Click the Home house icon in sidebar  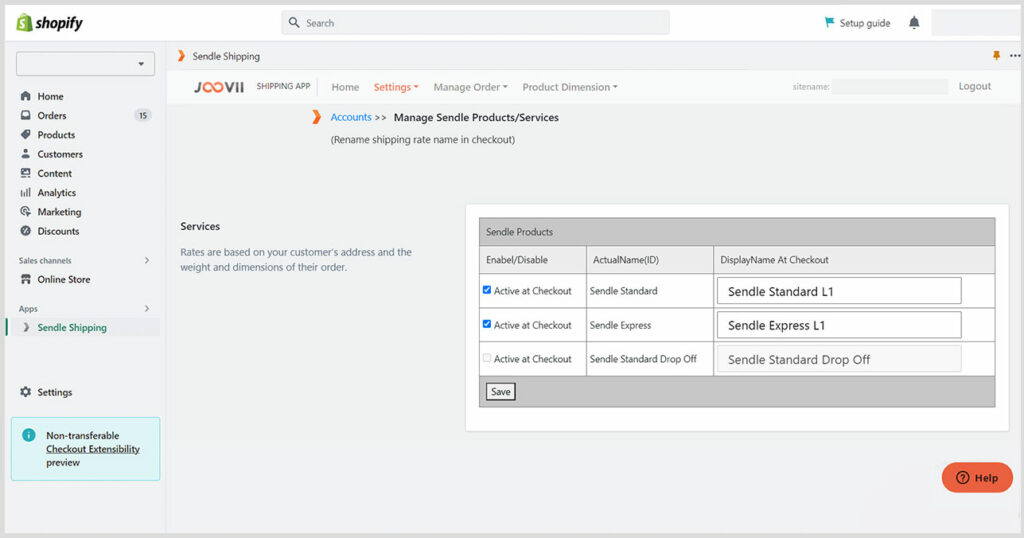pyautogui.click(x=25, y=96)
